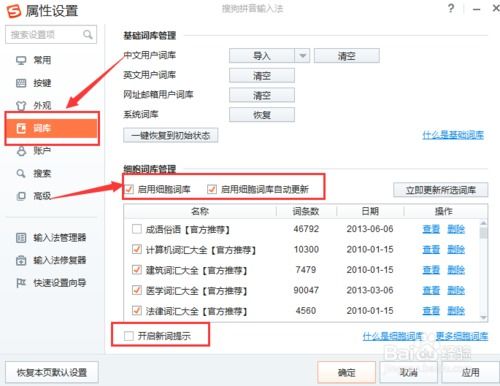
Task: Open the 什么是基础词库 link
Action: pos(453,135)
